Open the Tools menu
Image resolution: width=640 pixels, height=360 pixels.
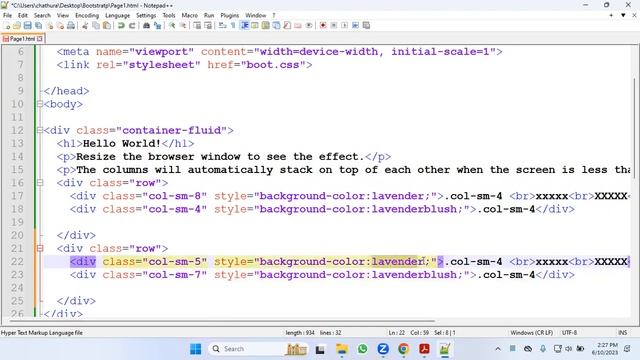[x=169, y=15]
